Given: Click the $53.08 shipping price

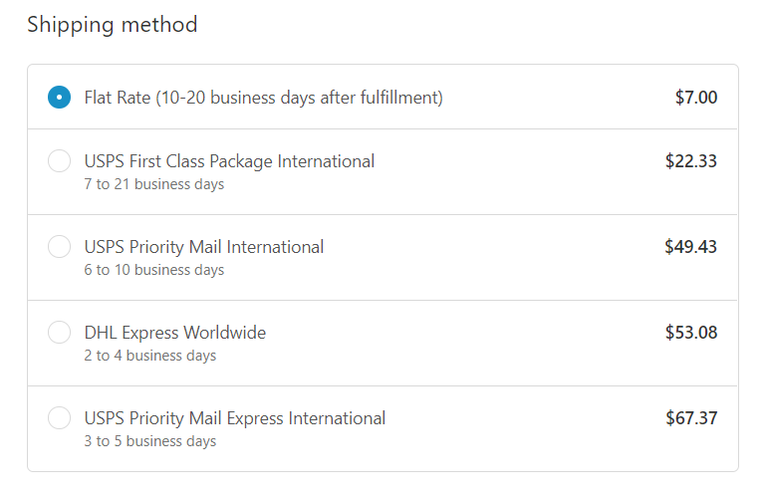Looking at the screenshot, I should (691, 333).
